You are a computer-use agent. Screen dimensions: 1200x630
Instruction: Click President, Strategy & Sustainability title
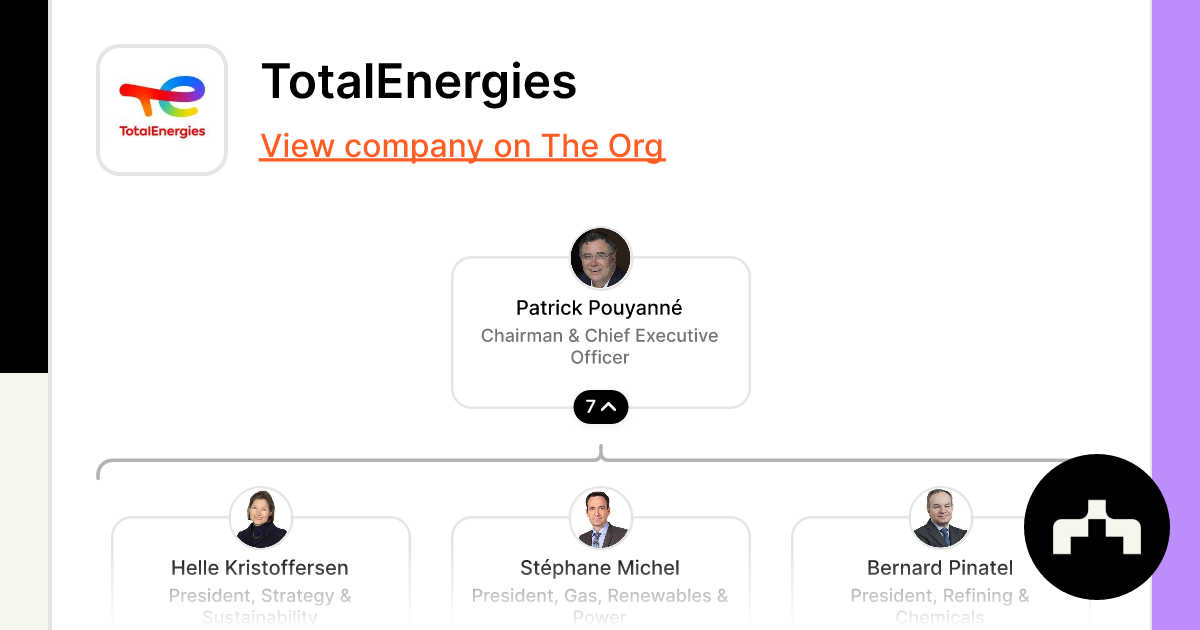pyautogui.click(x=260, y=606)
